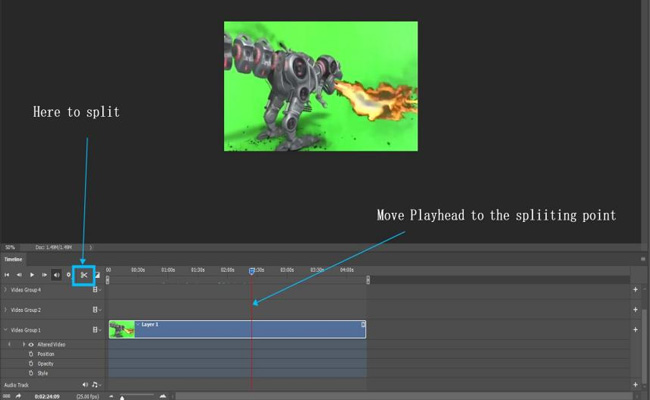Open Video Group 1 filmstrip menu
The height and width of the screenshot is (400, 650).
coord(97,330)
